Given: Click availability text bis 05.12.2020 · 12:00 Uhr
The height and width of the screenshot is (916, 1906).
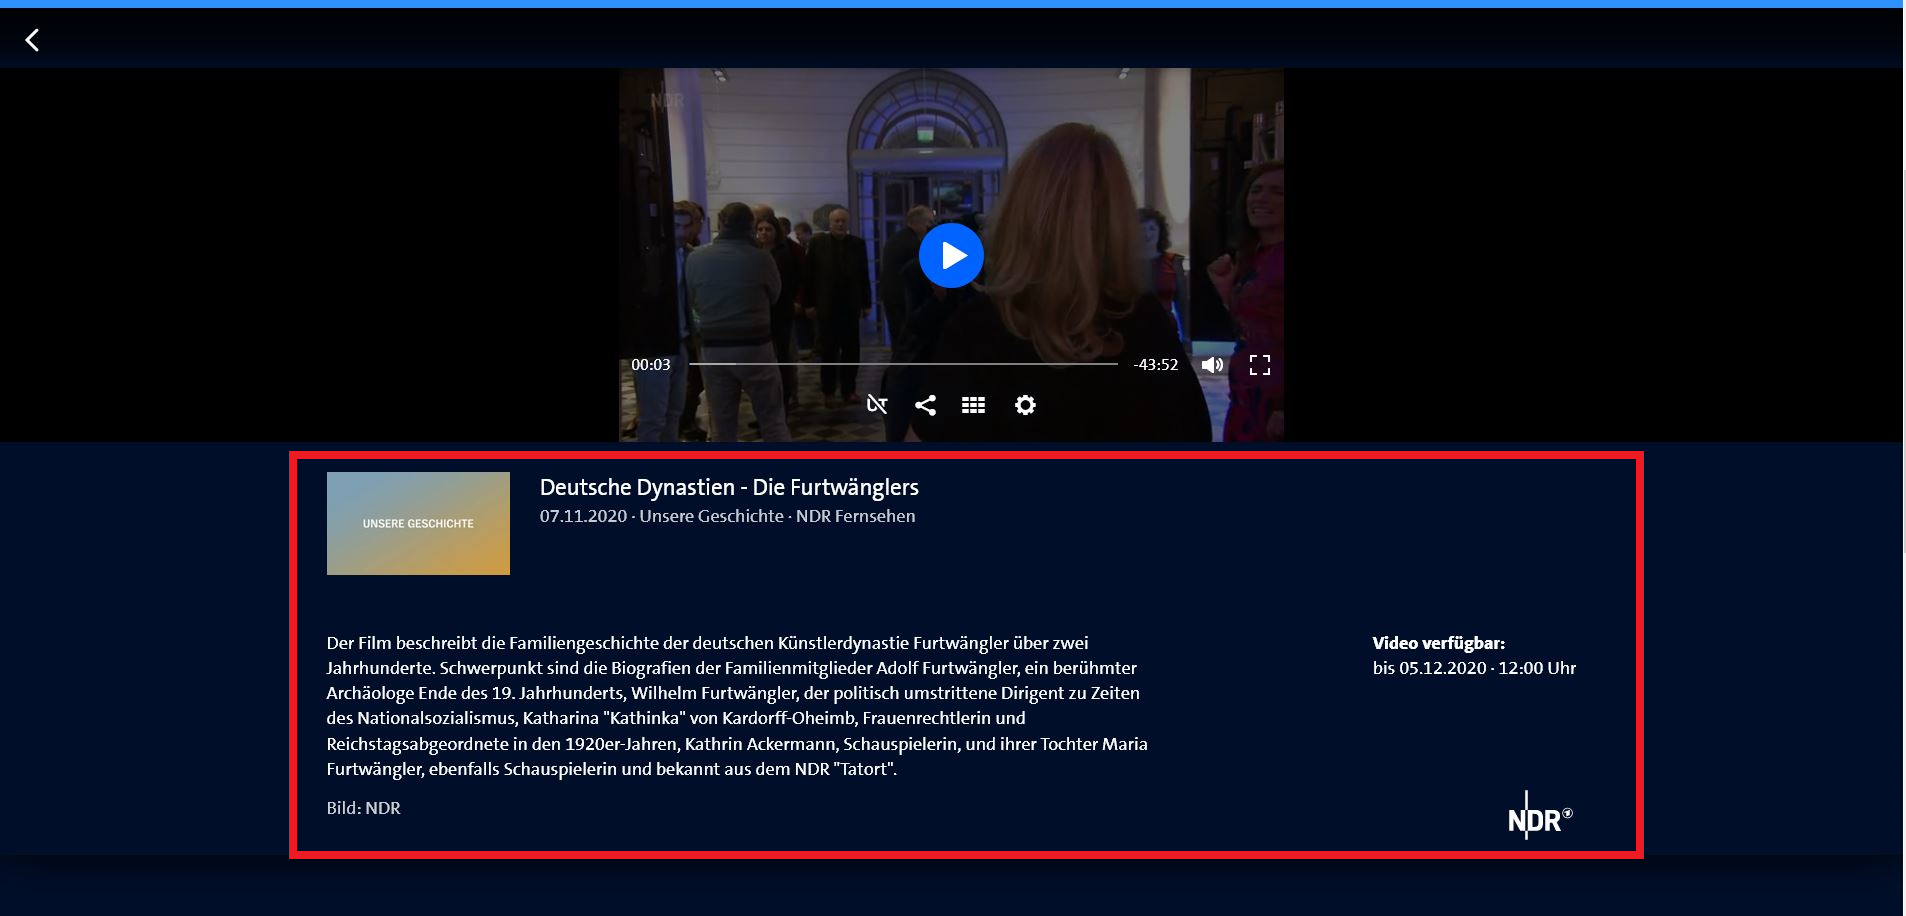Looking at the screenshot, I should click(1474, 668).
